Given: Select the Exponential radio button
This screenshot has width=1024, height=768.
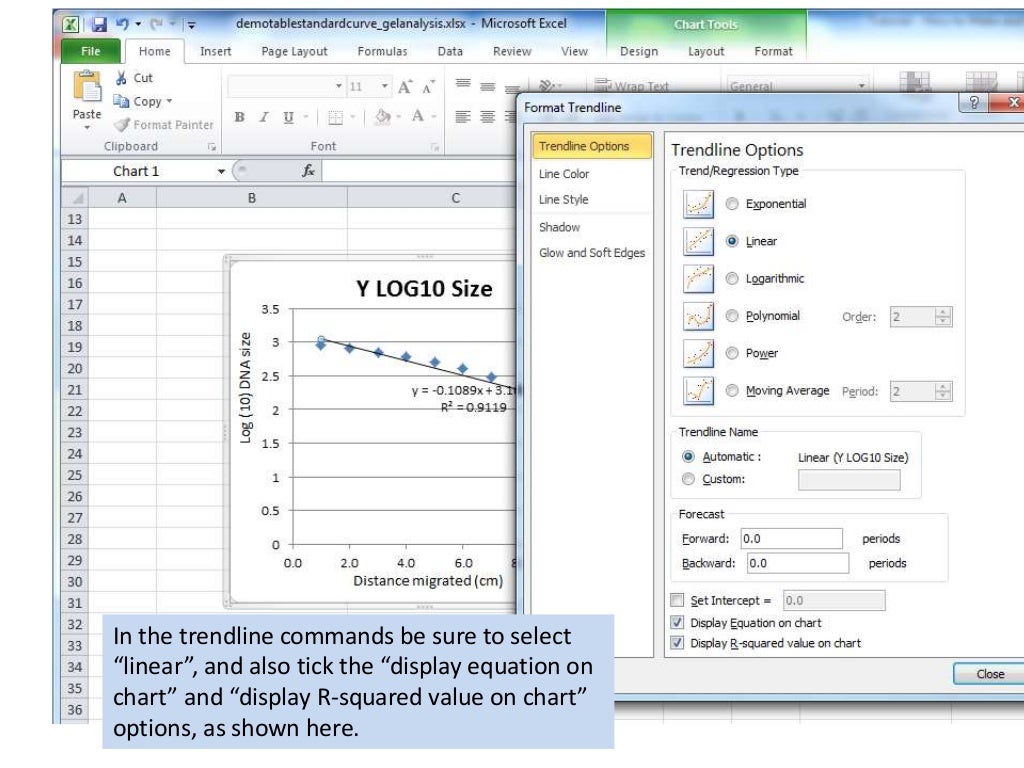Looking at the screenshot, I should pos(732,204).
